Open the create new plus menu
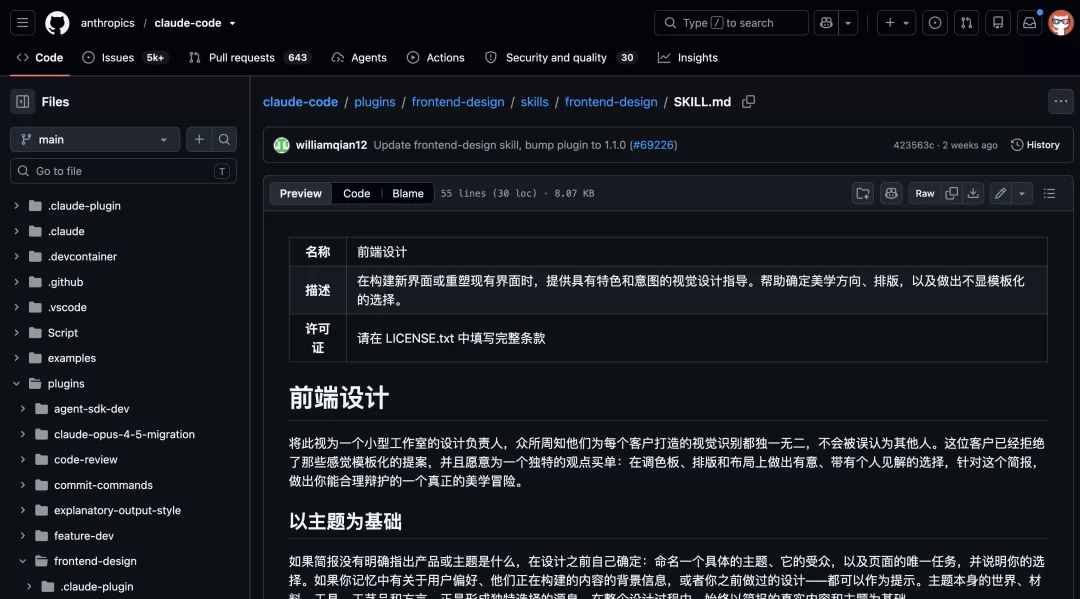 pyautogui.click(x=896, y=23)
